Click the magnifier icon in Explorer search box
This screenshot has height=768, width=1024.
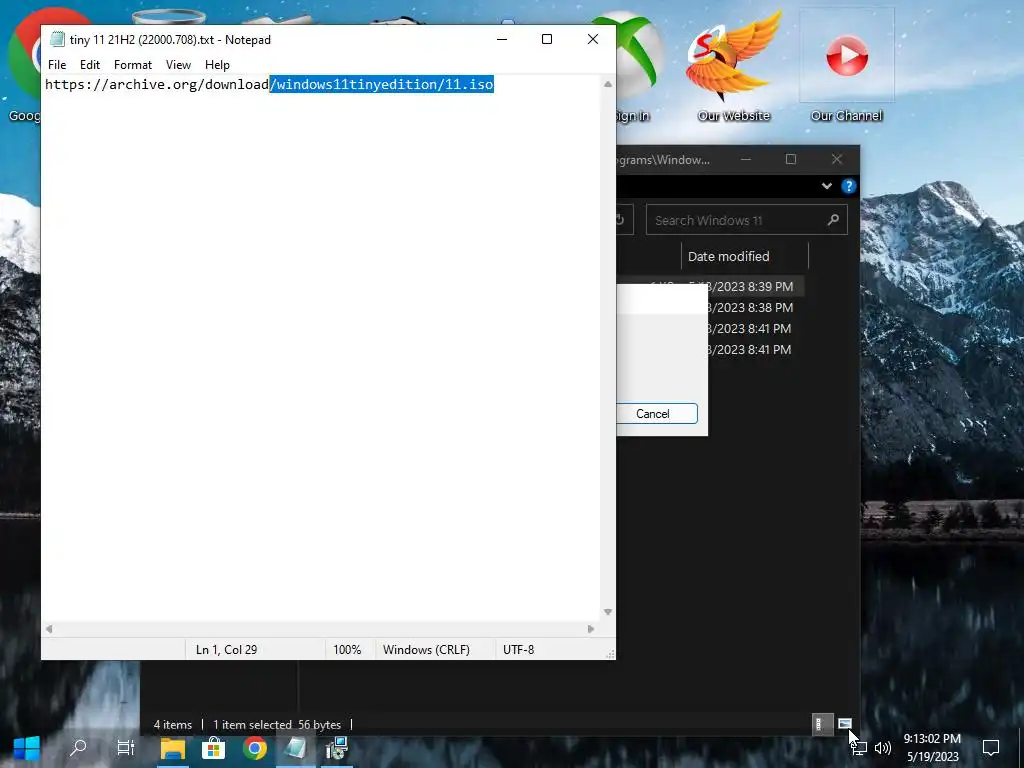coord(833,220)
